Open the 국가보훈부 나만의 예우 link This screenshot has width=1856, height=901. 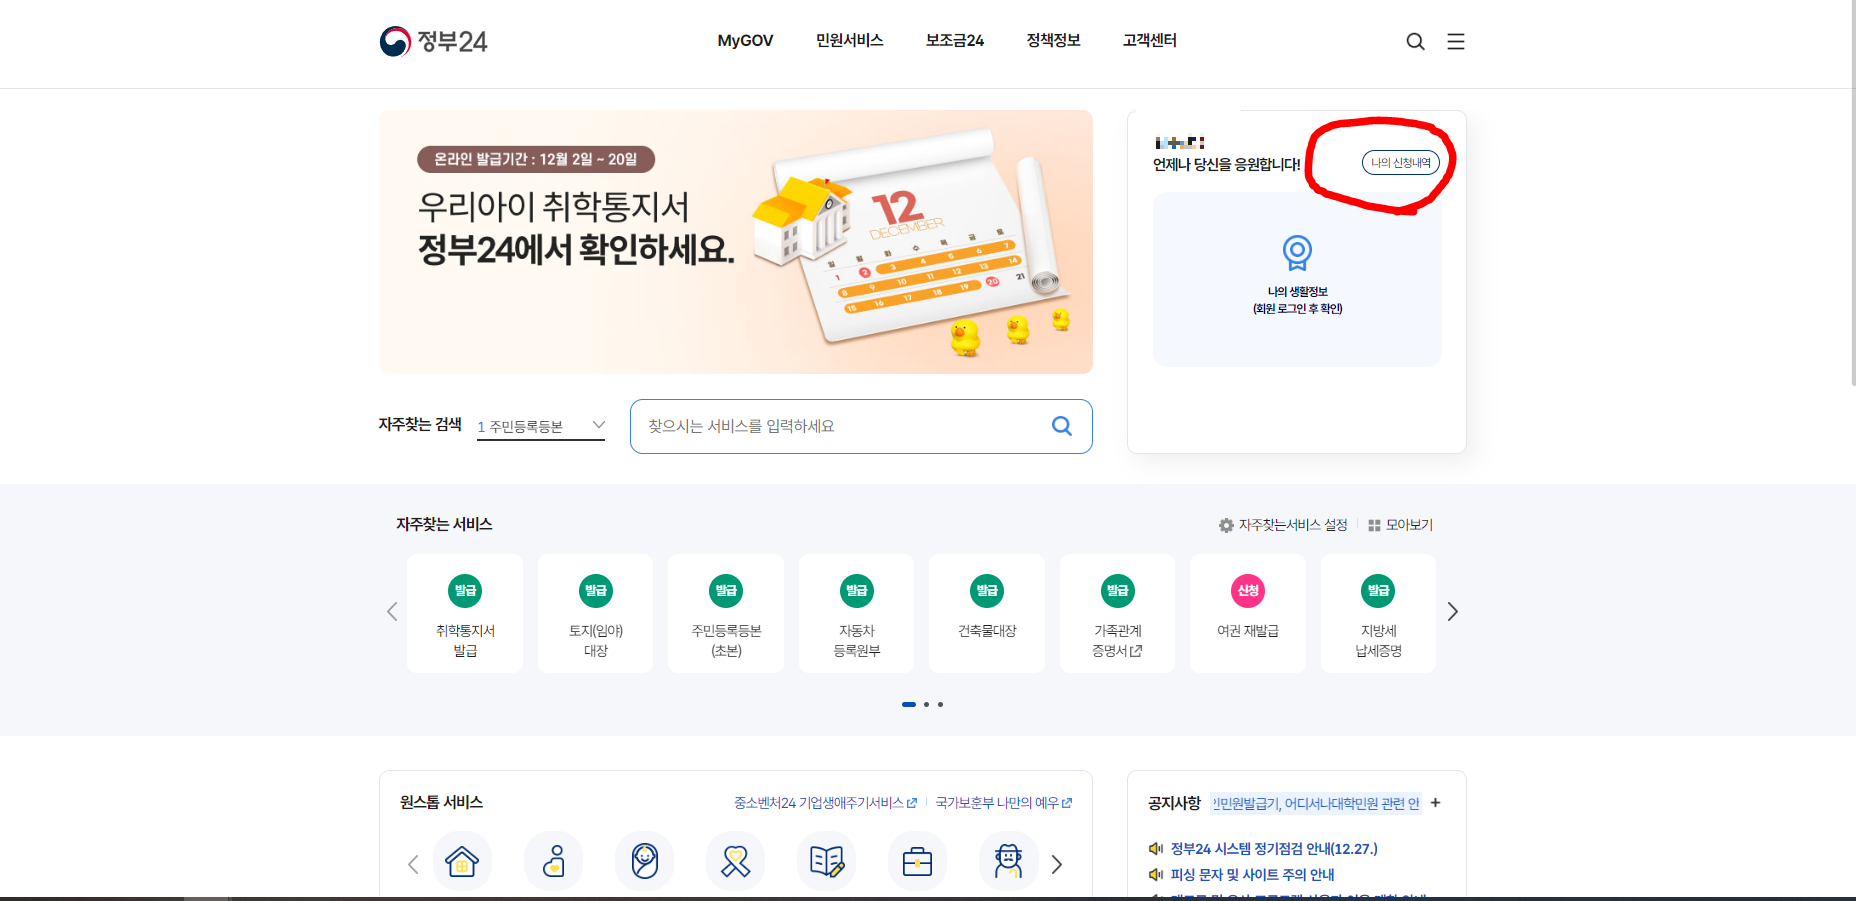1004,803
